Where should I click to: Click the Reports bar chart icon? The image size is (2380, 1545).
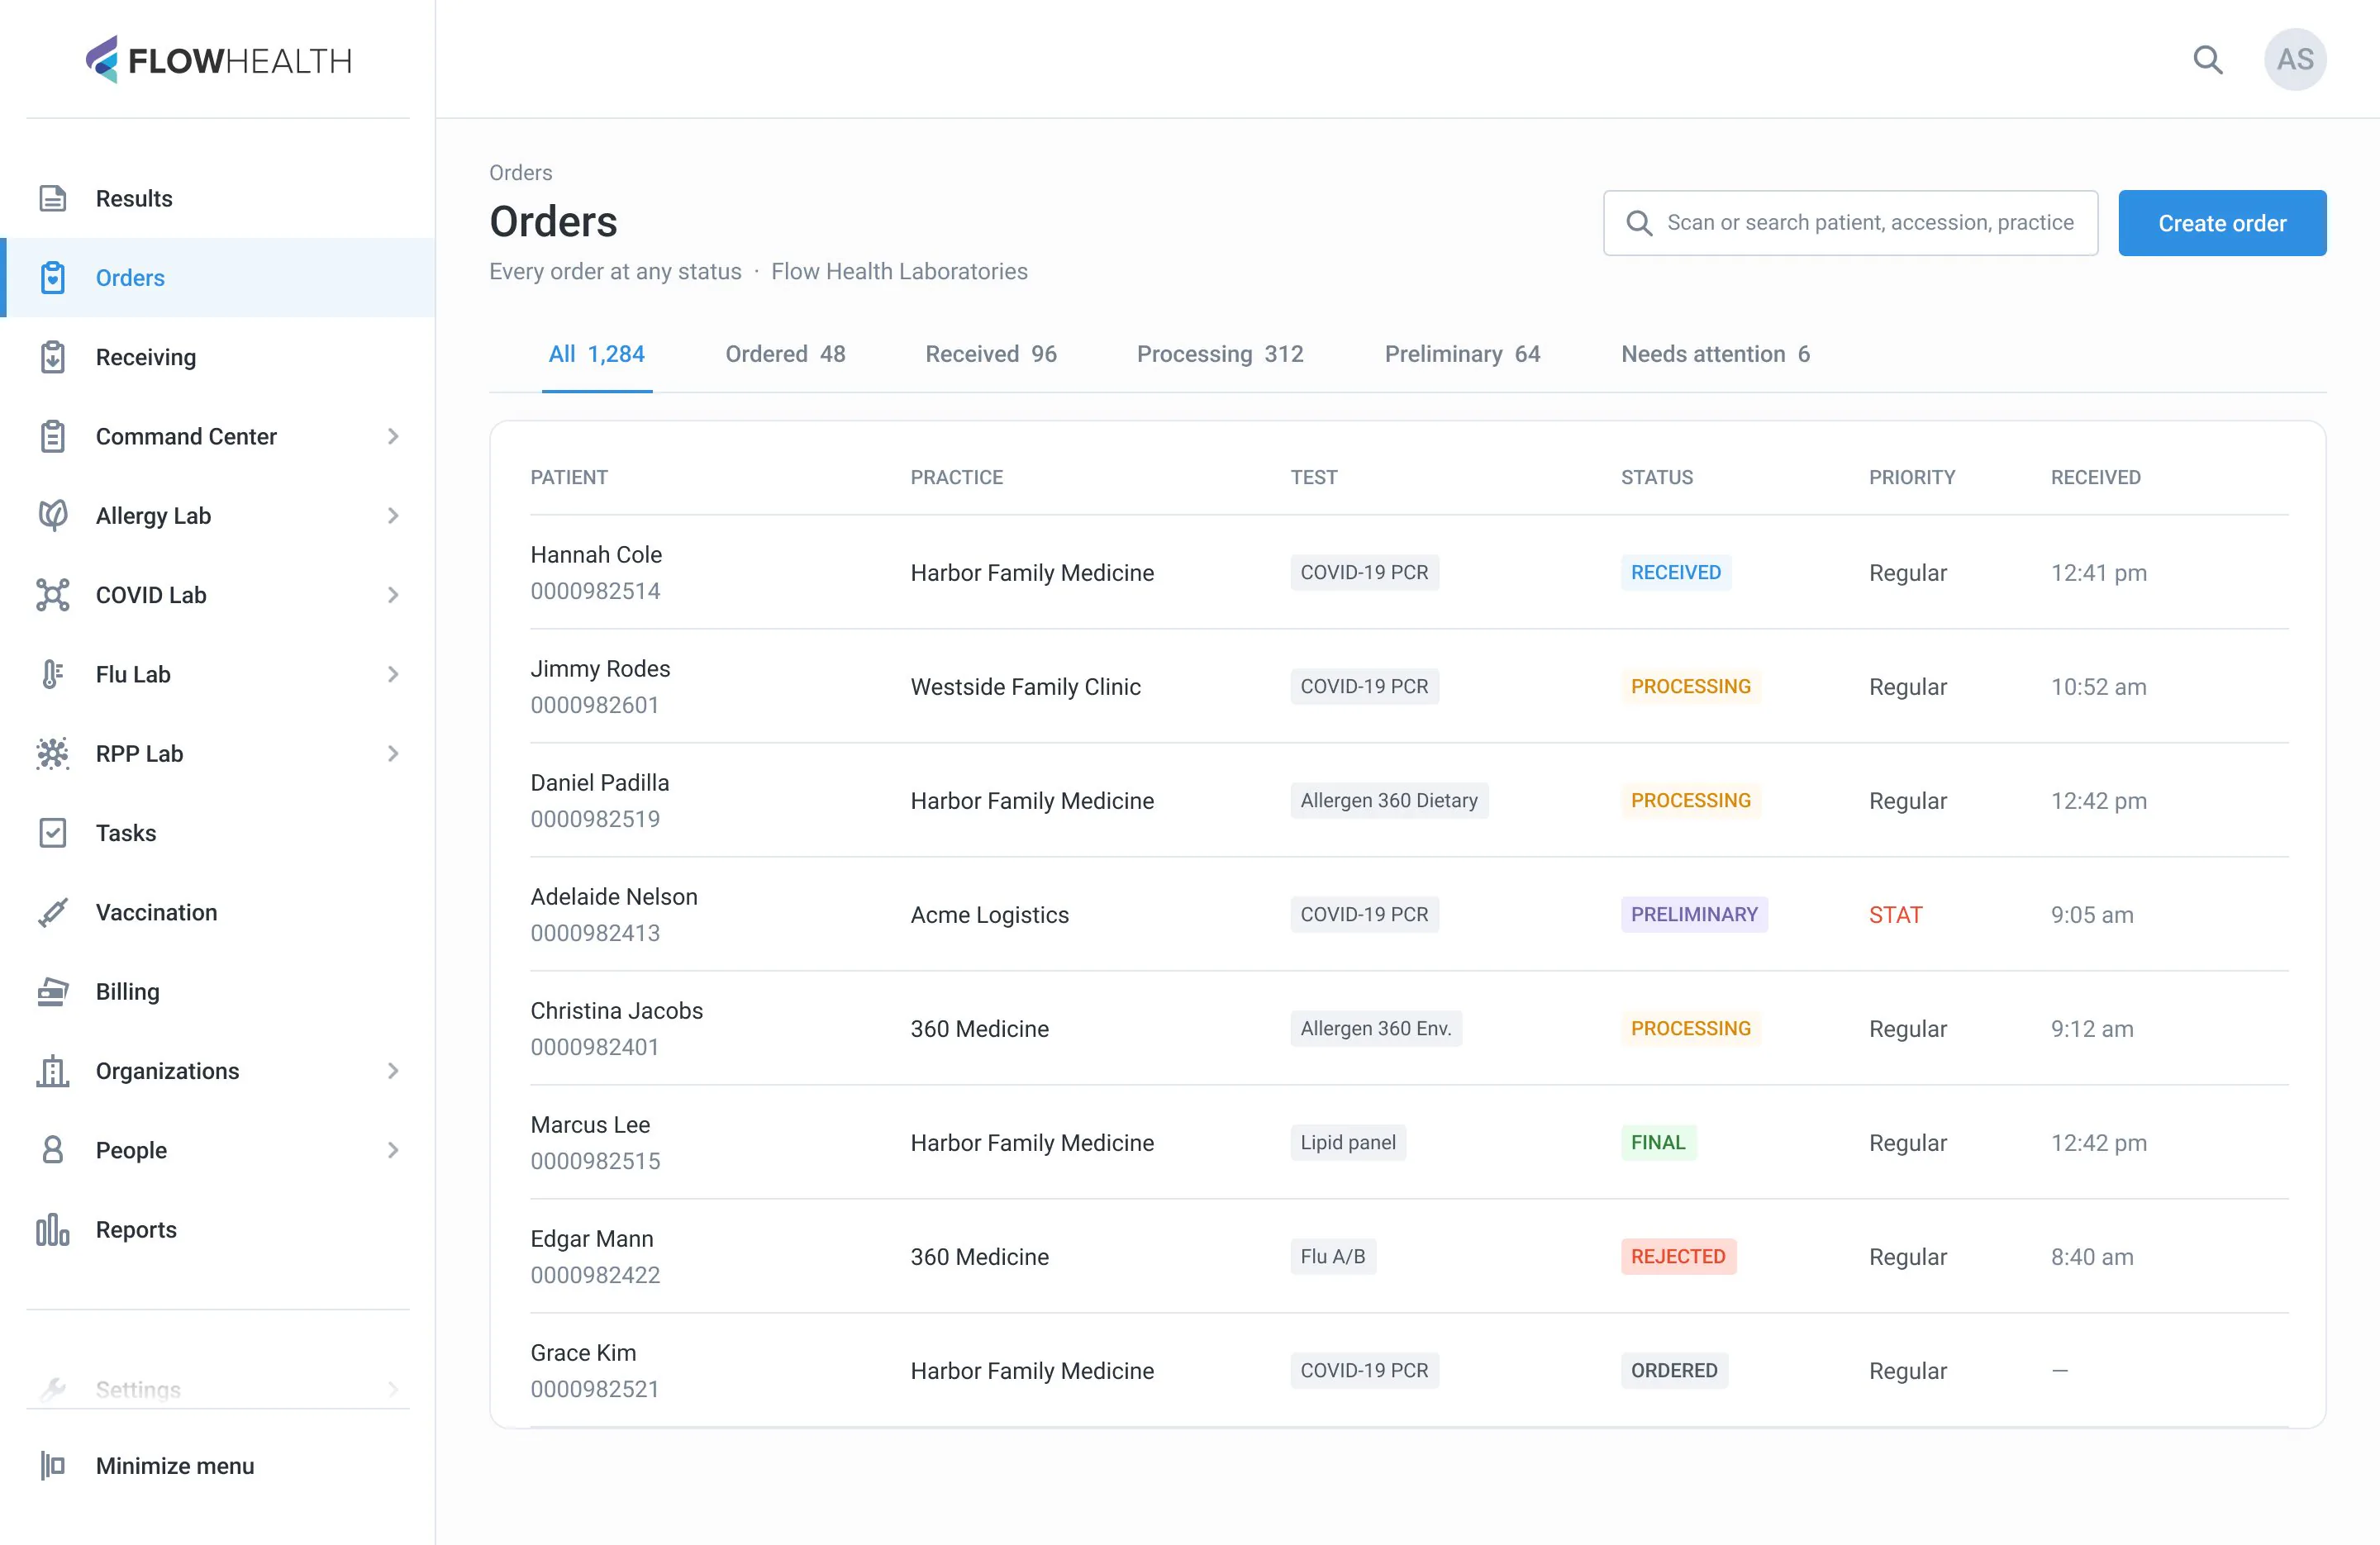(53, 1229)
